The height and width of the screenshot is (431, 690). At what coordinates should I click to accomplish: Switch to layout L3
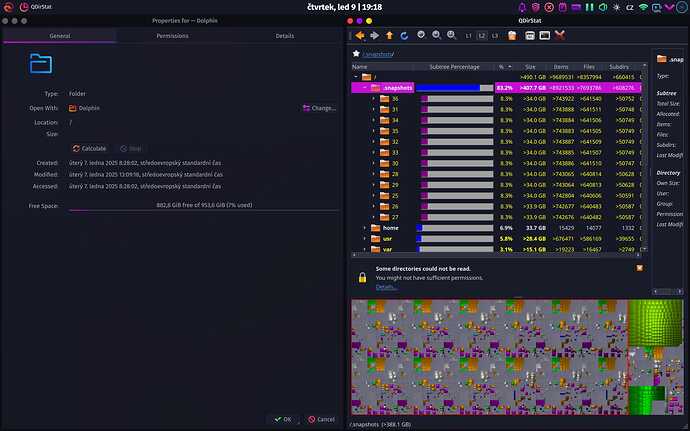[495, 36]
